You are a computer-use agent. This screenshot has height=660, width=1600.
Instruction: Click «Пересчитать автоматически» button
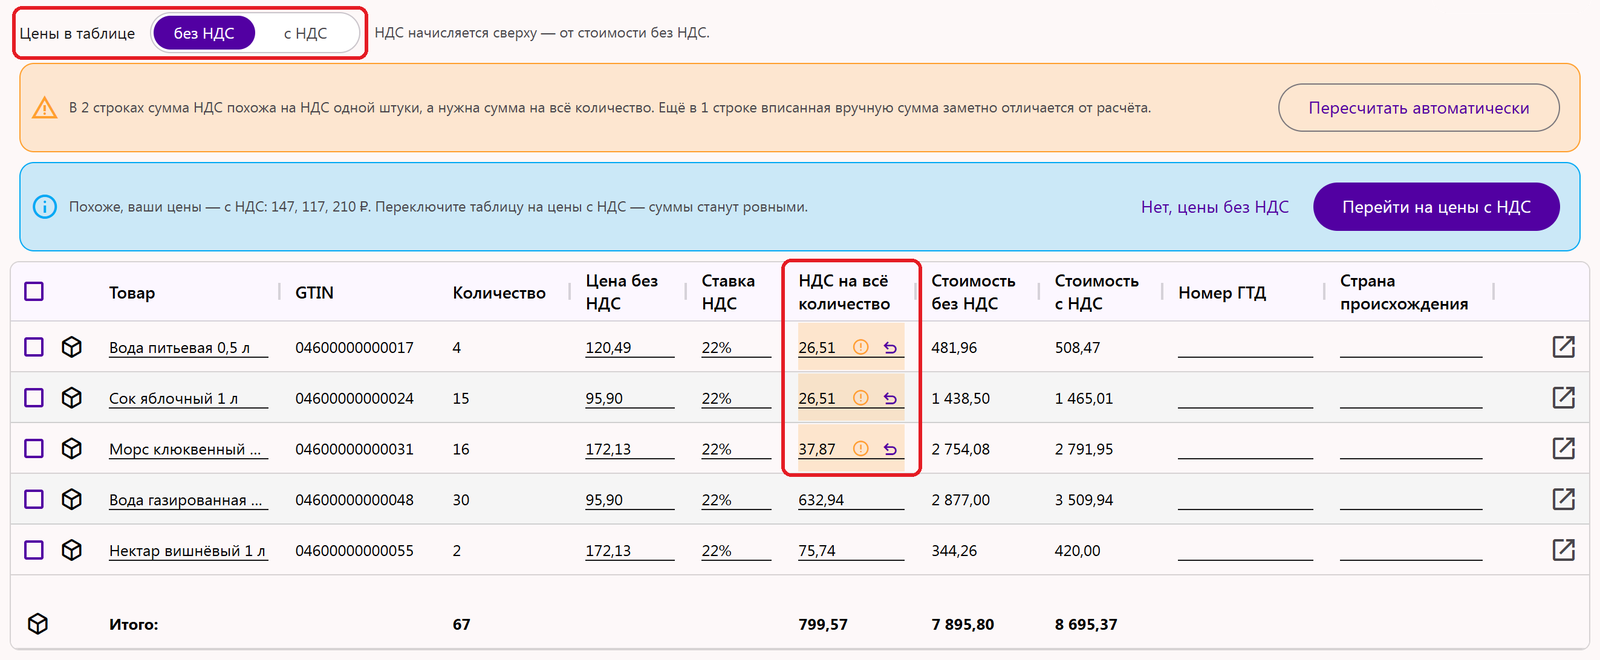pos(1419,108)
